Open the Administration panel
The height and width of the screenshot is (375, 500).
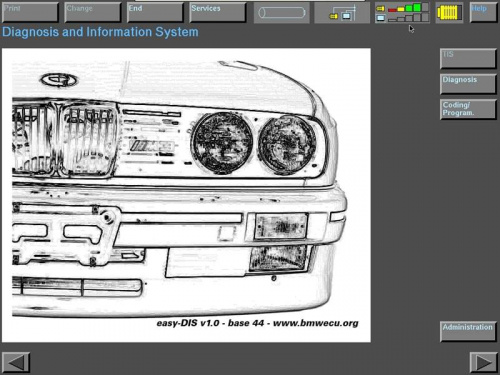468,332
